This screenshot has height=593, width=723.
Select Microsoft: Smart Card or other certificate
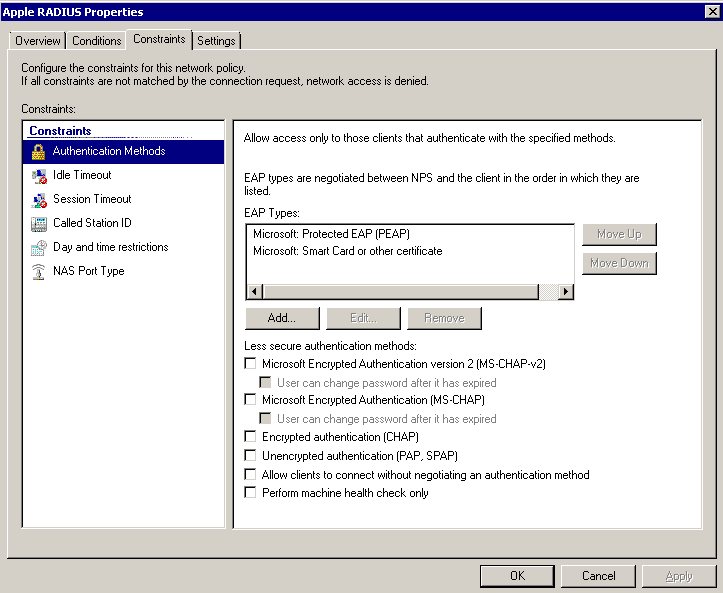point(348,251)
